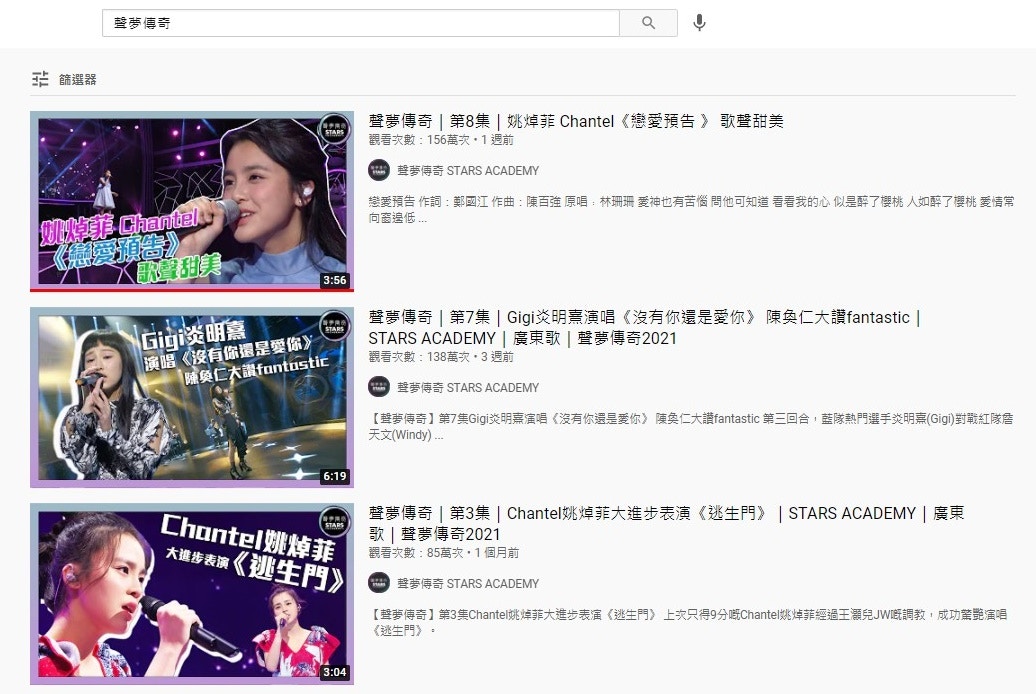This screenshot has height=694, width=1036.
Task: Open the Chantel 逃生門 第3集 video thumbnail
Action: tap(191, 593)
